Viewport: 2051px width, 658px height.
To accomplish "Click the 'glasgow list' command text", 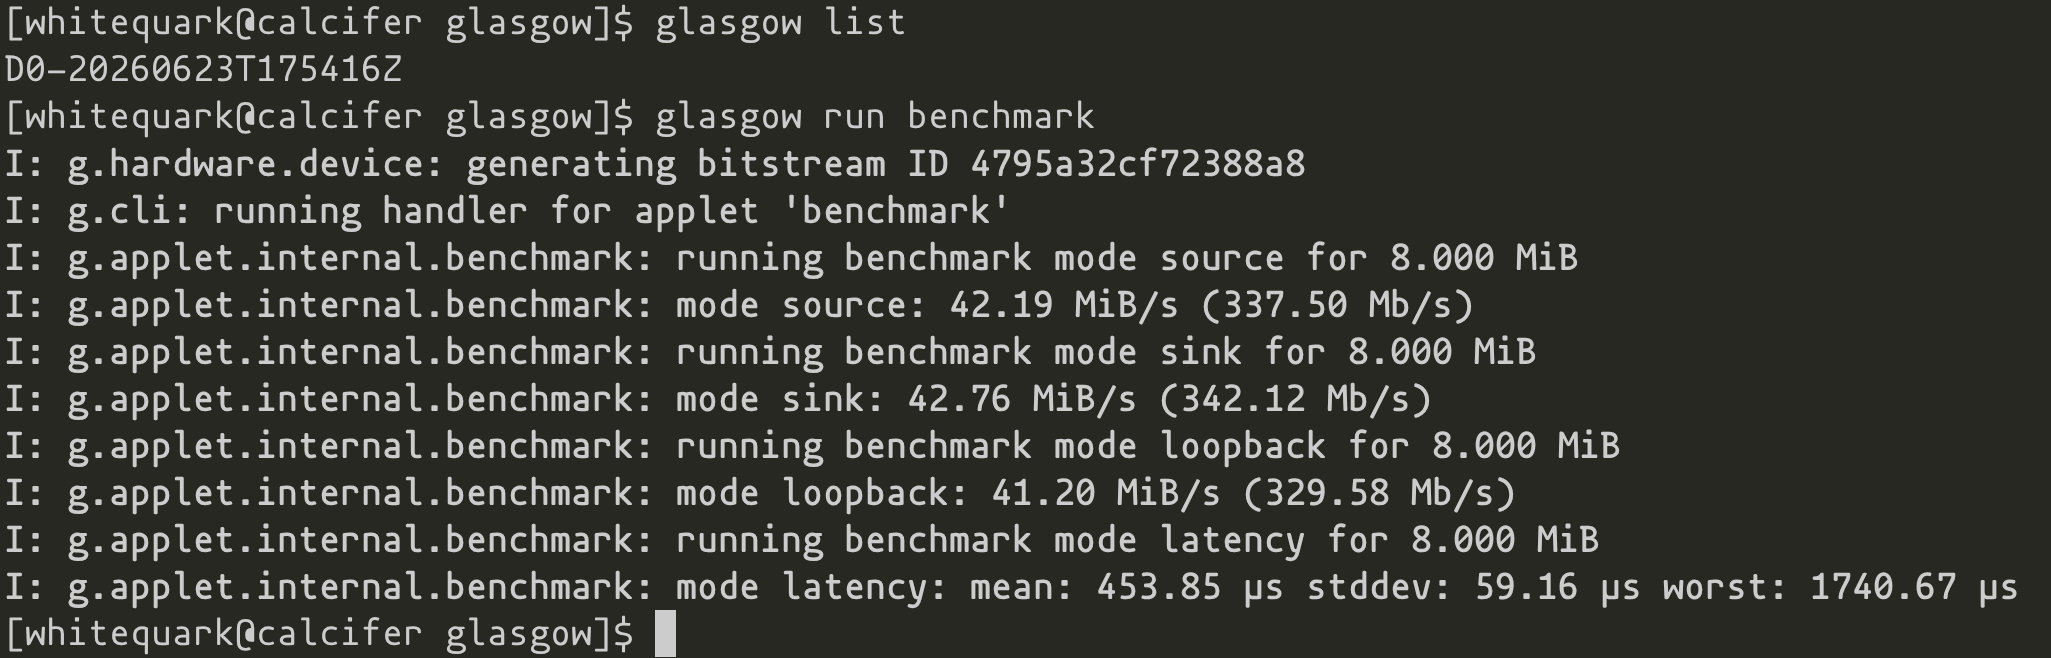I will point(780,22).
